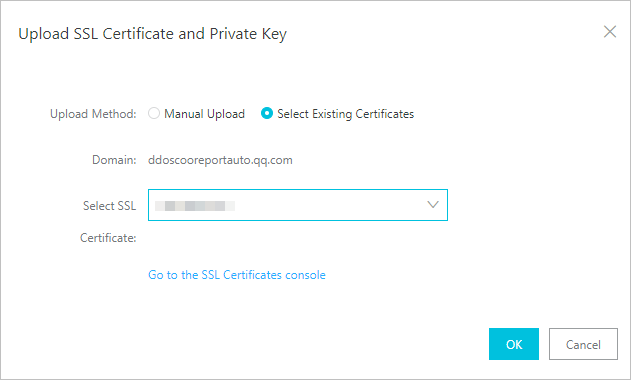
Task: Click the blurred selected certificate value
Action: pyautogui.click(x=195, y=206)
